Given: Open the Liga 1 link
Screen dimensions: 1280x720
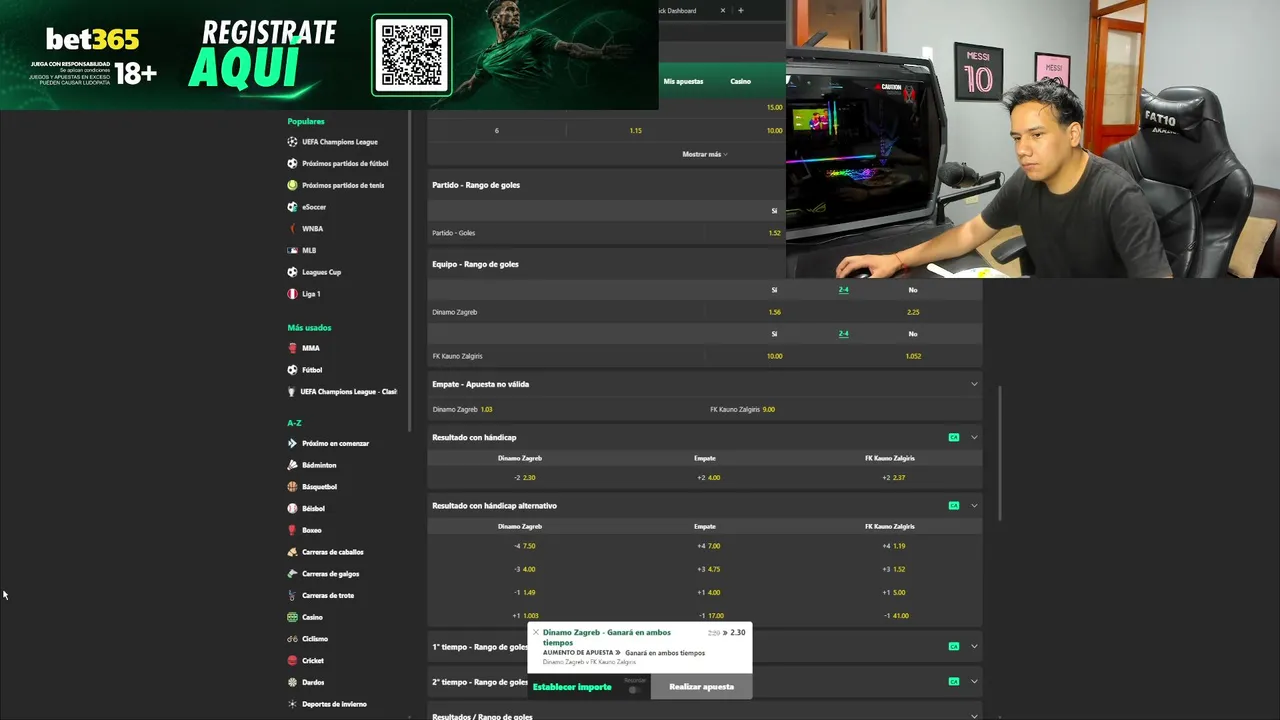Looking at the screenshot, I should click(311, 294).
